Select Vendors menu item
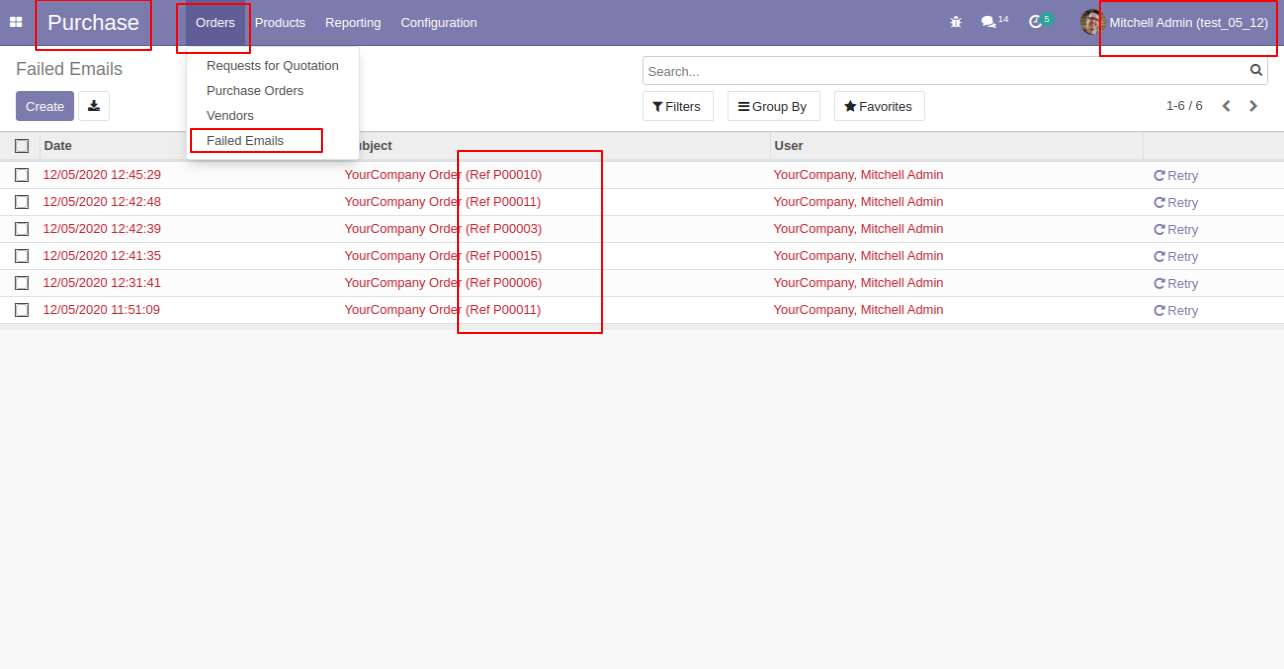 pyautogui.click(x=272, y=115)
